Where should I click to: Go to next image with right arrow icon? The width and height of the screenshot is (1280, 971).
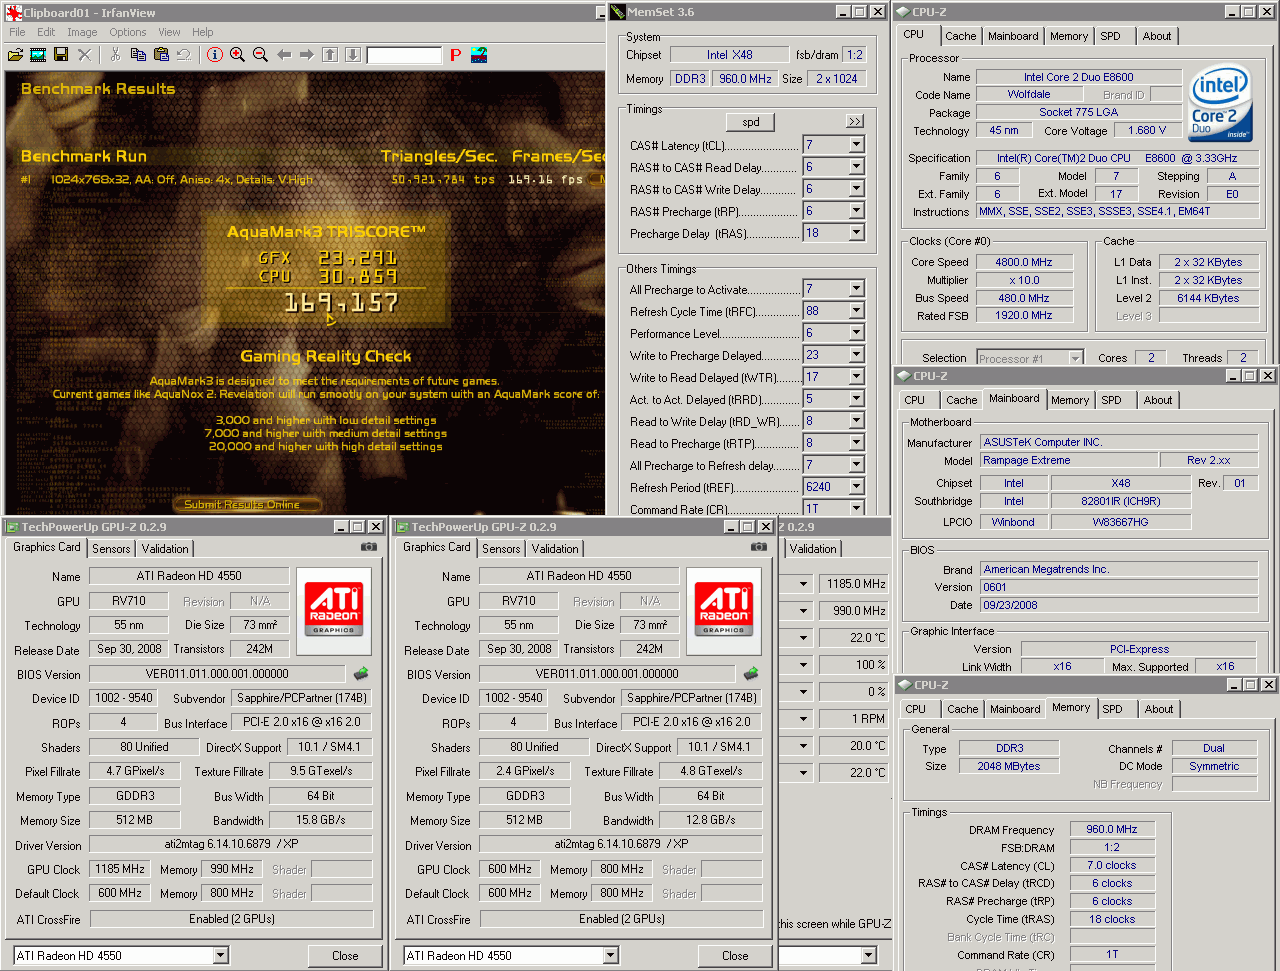[307, 55]
